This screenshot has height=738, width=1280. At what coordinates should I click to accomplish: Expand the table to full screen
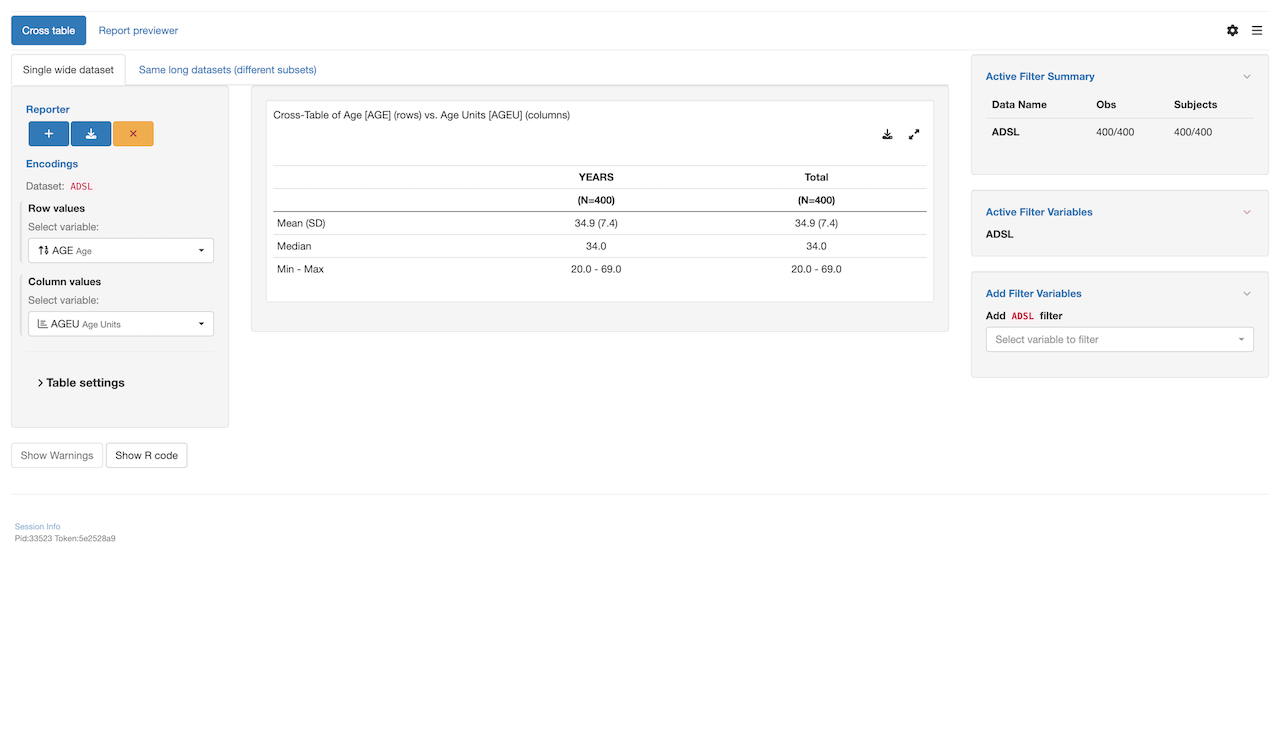point(914,134)
